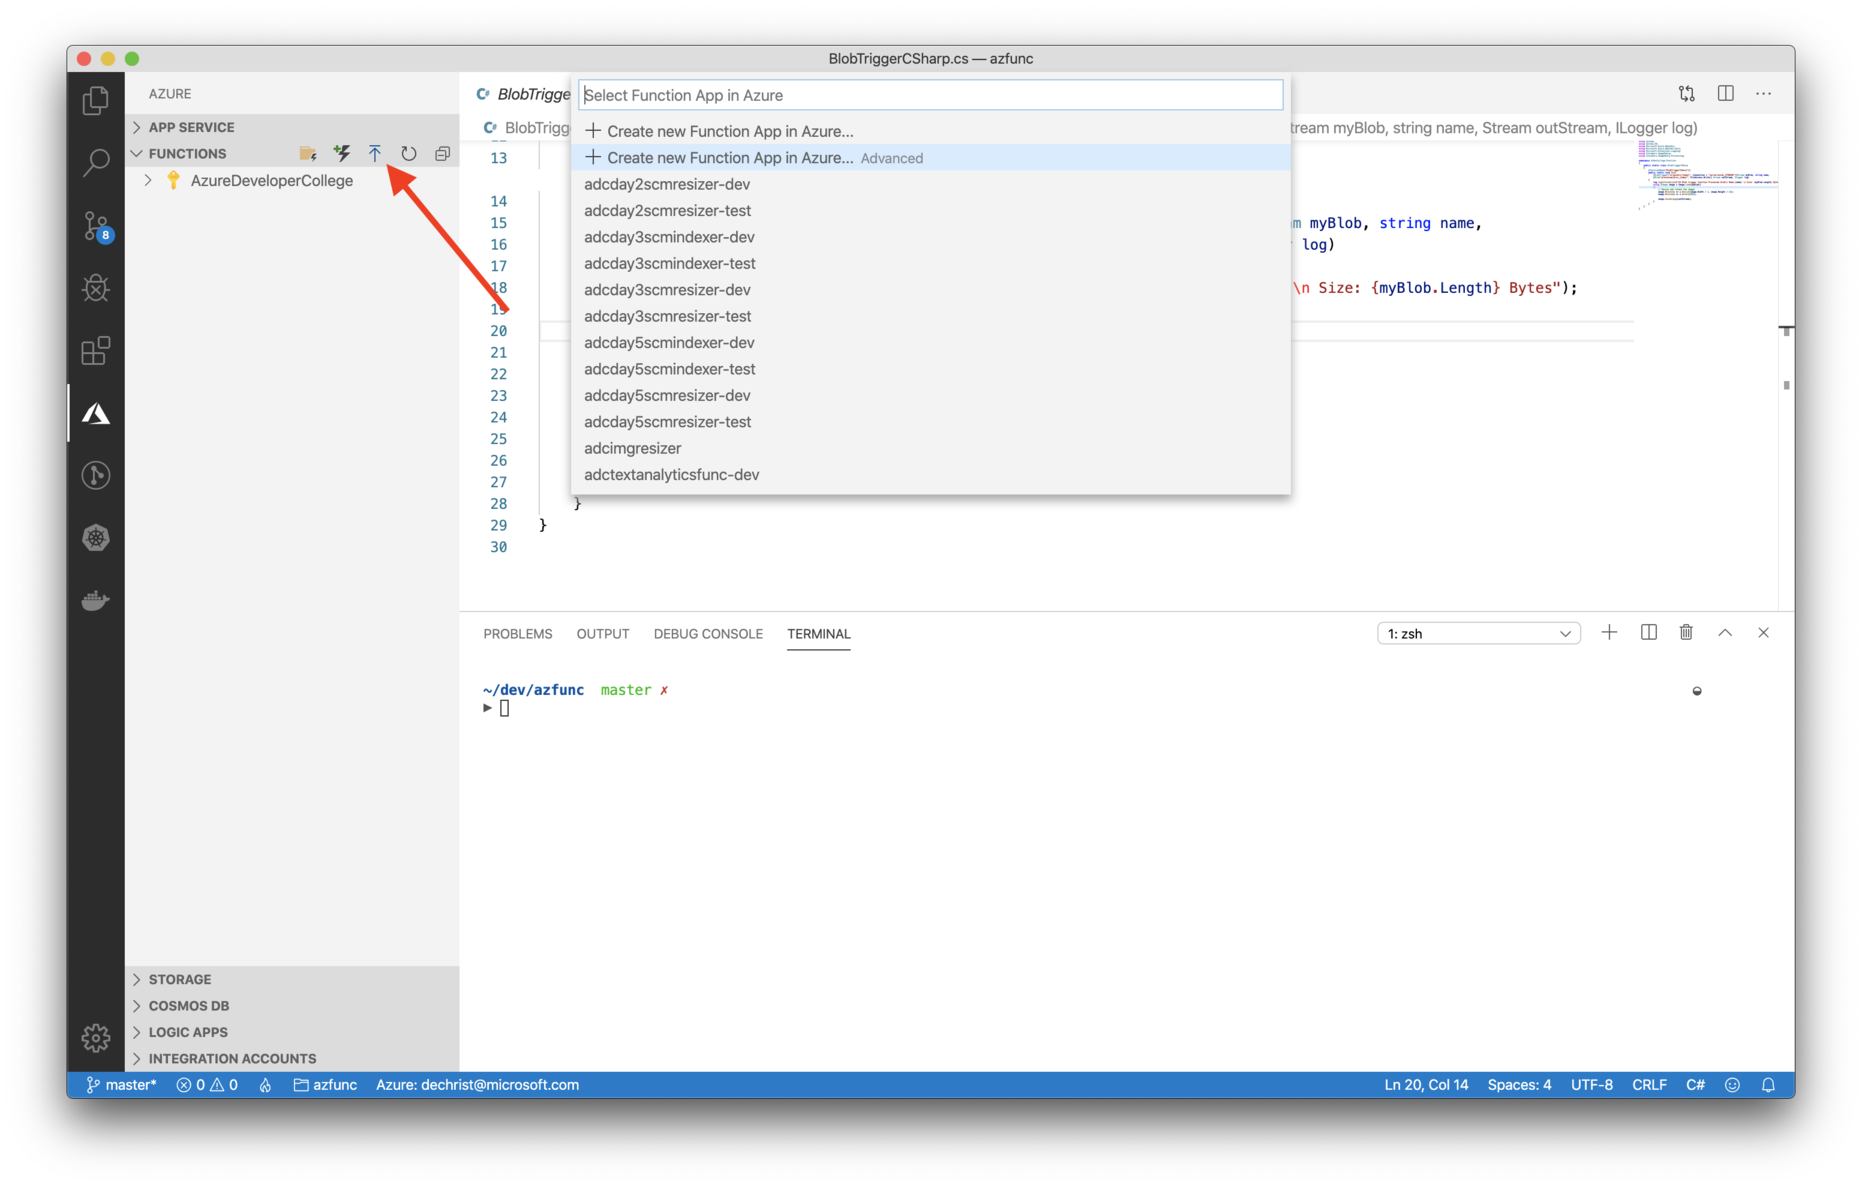Open the Run and Debug sidebar icon

[95, 288]
